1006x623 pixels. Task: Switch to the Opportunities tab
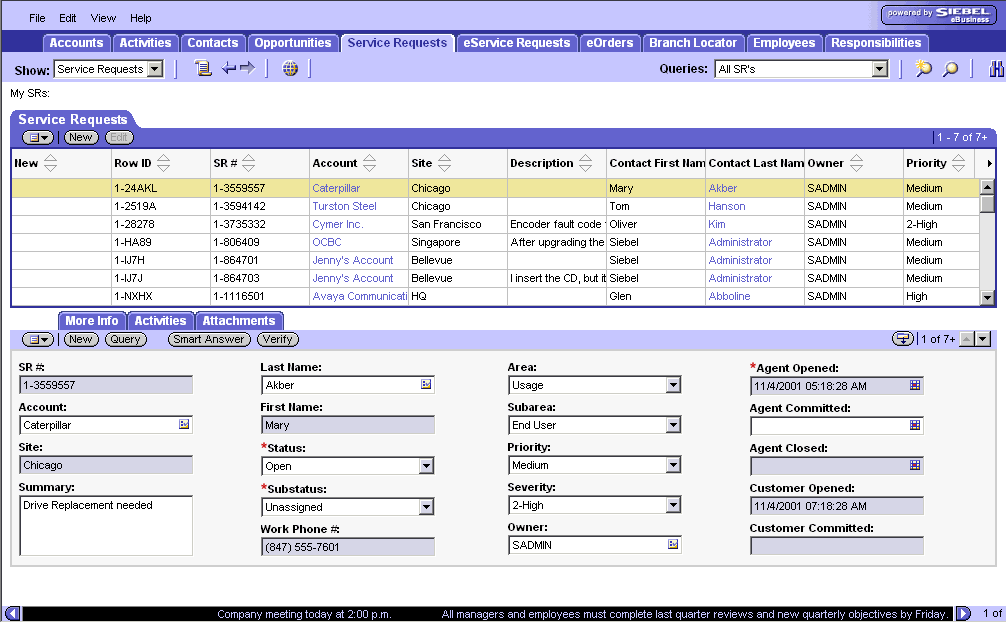(293, 43)
